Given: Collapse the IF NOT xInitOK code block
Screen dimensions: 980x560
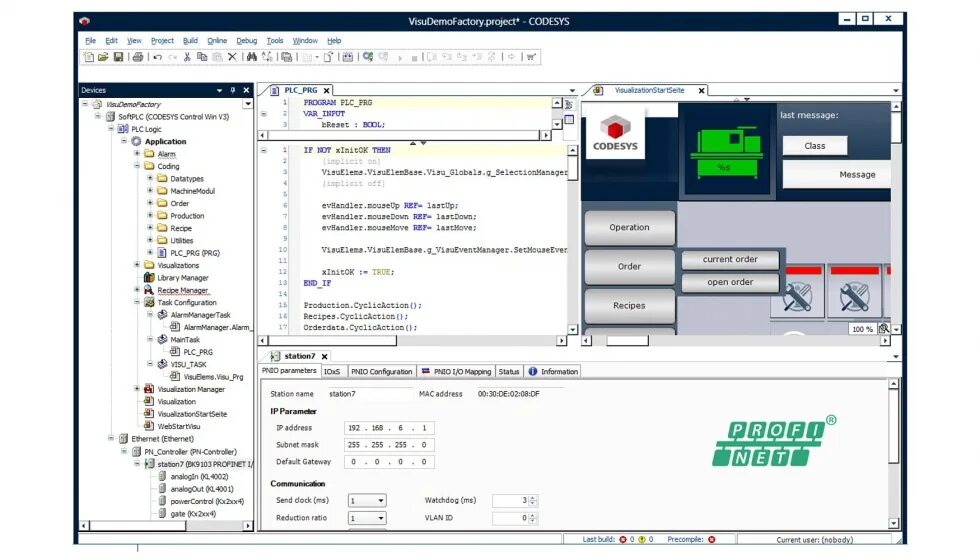Looking at the screenshot, I should (x=264, y=151).
